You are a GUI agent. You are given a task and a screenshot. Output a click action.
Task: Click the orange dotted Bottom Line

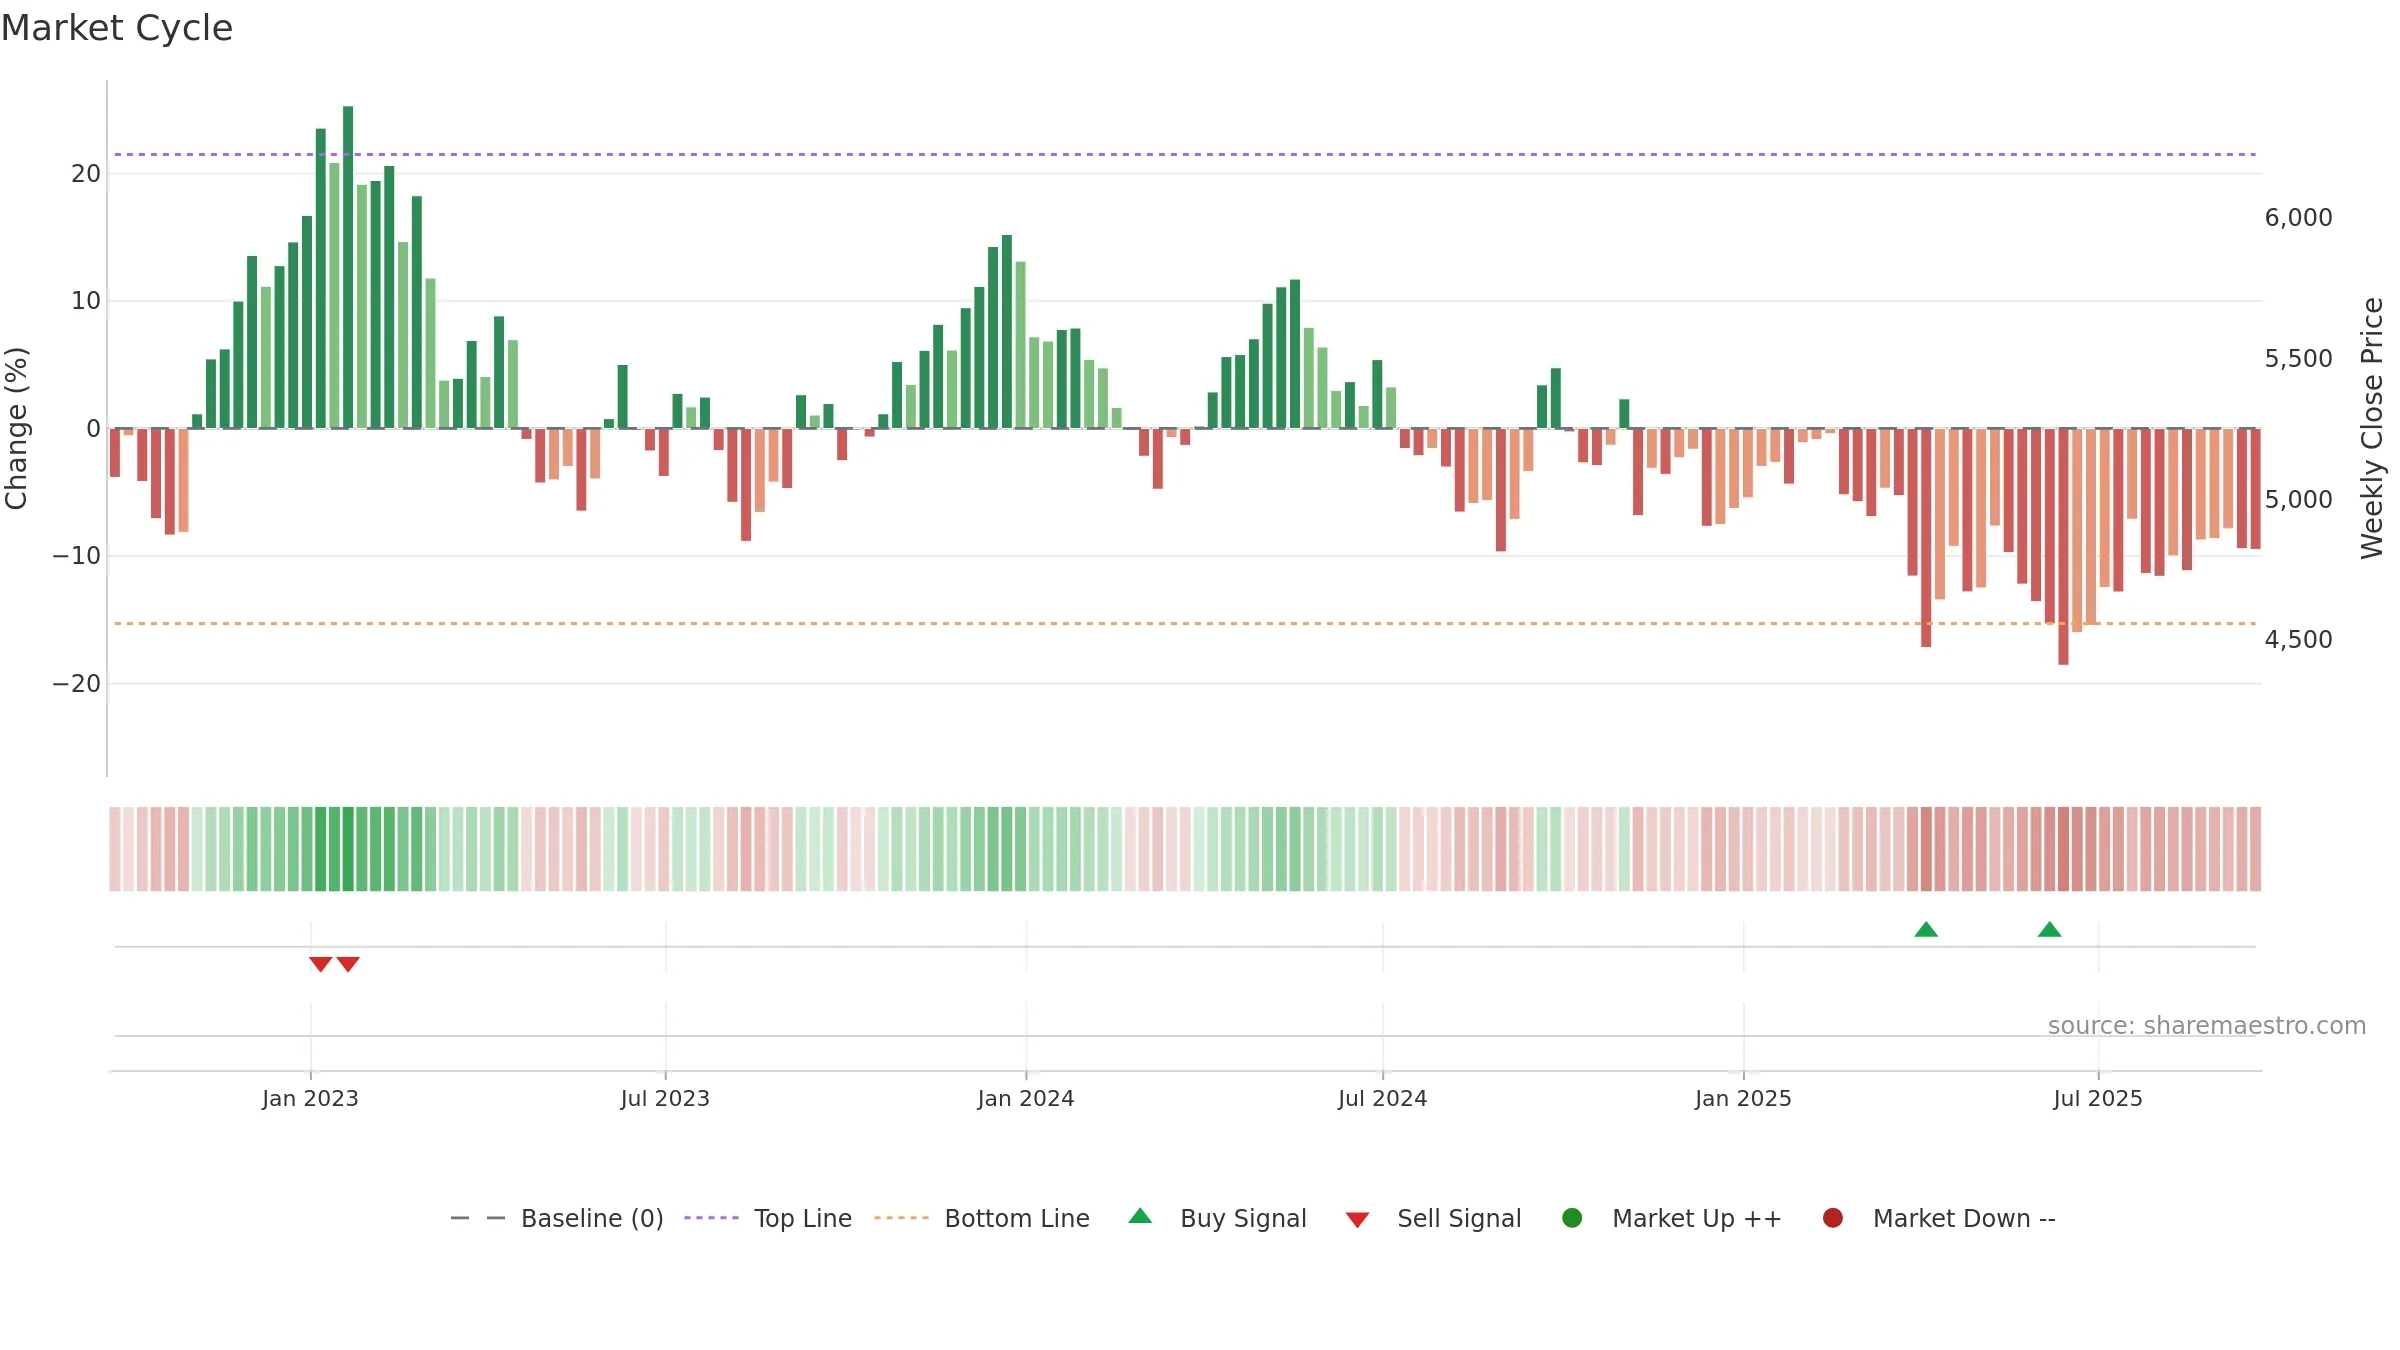1185,623
